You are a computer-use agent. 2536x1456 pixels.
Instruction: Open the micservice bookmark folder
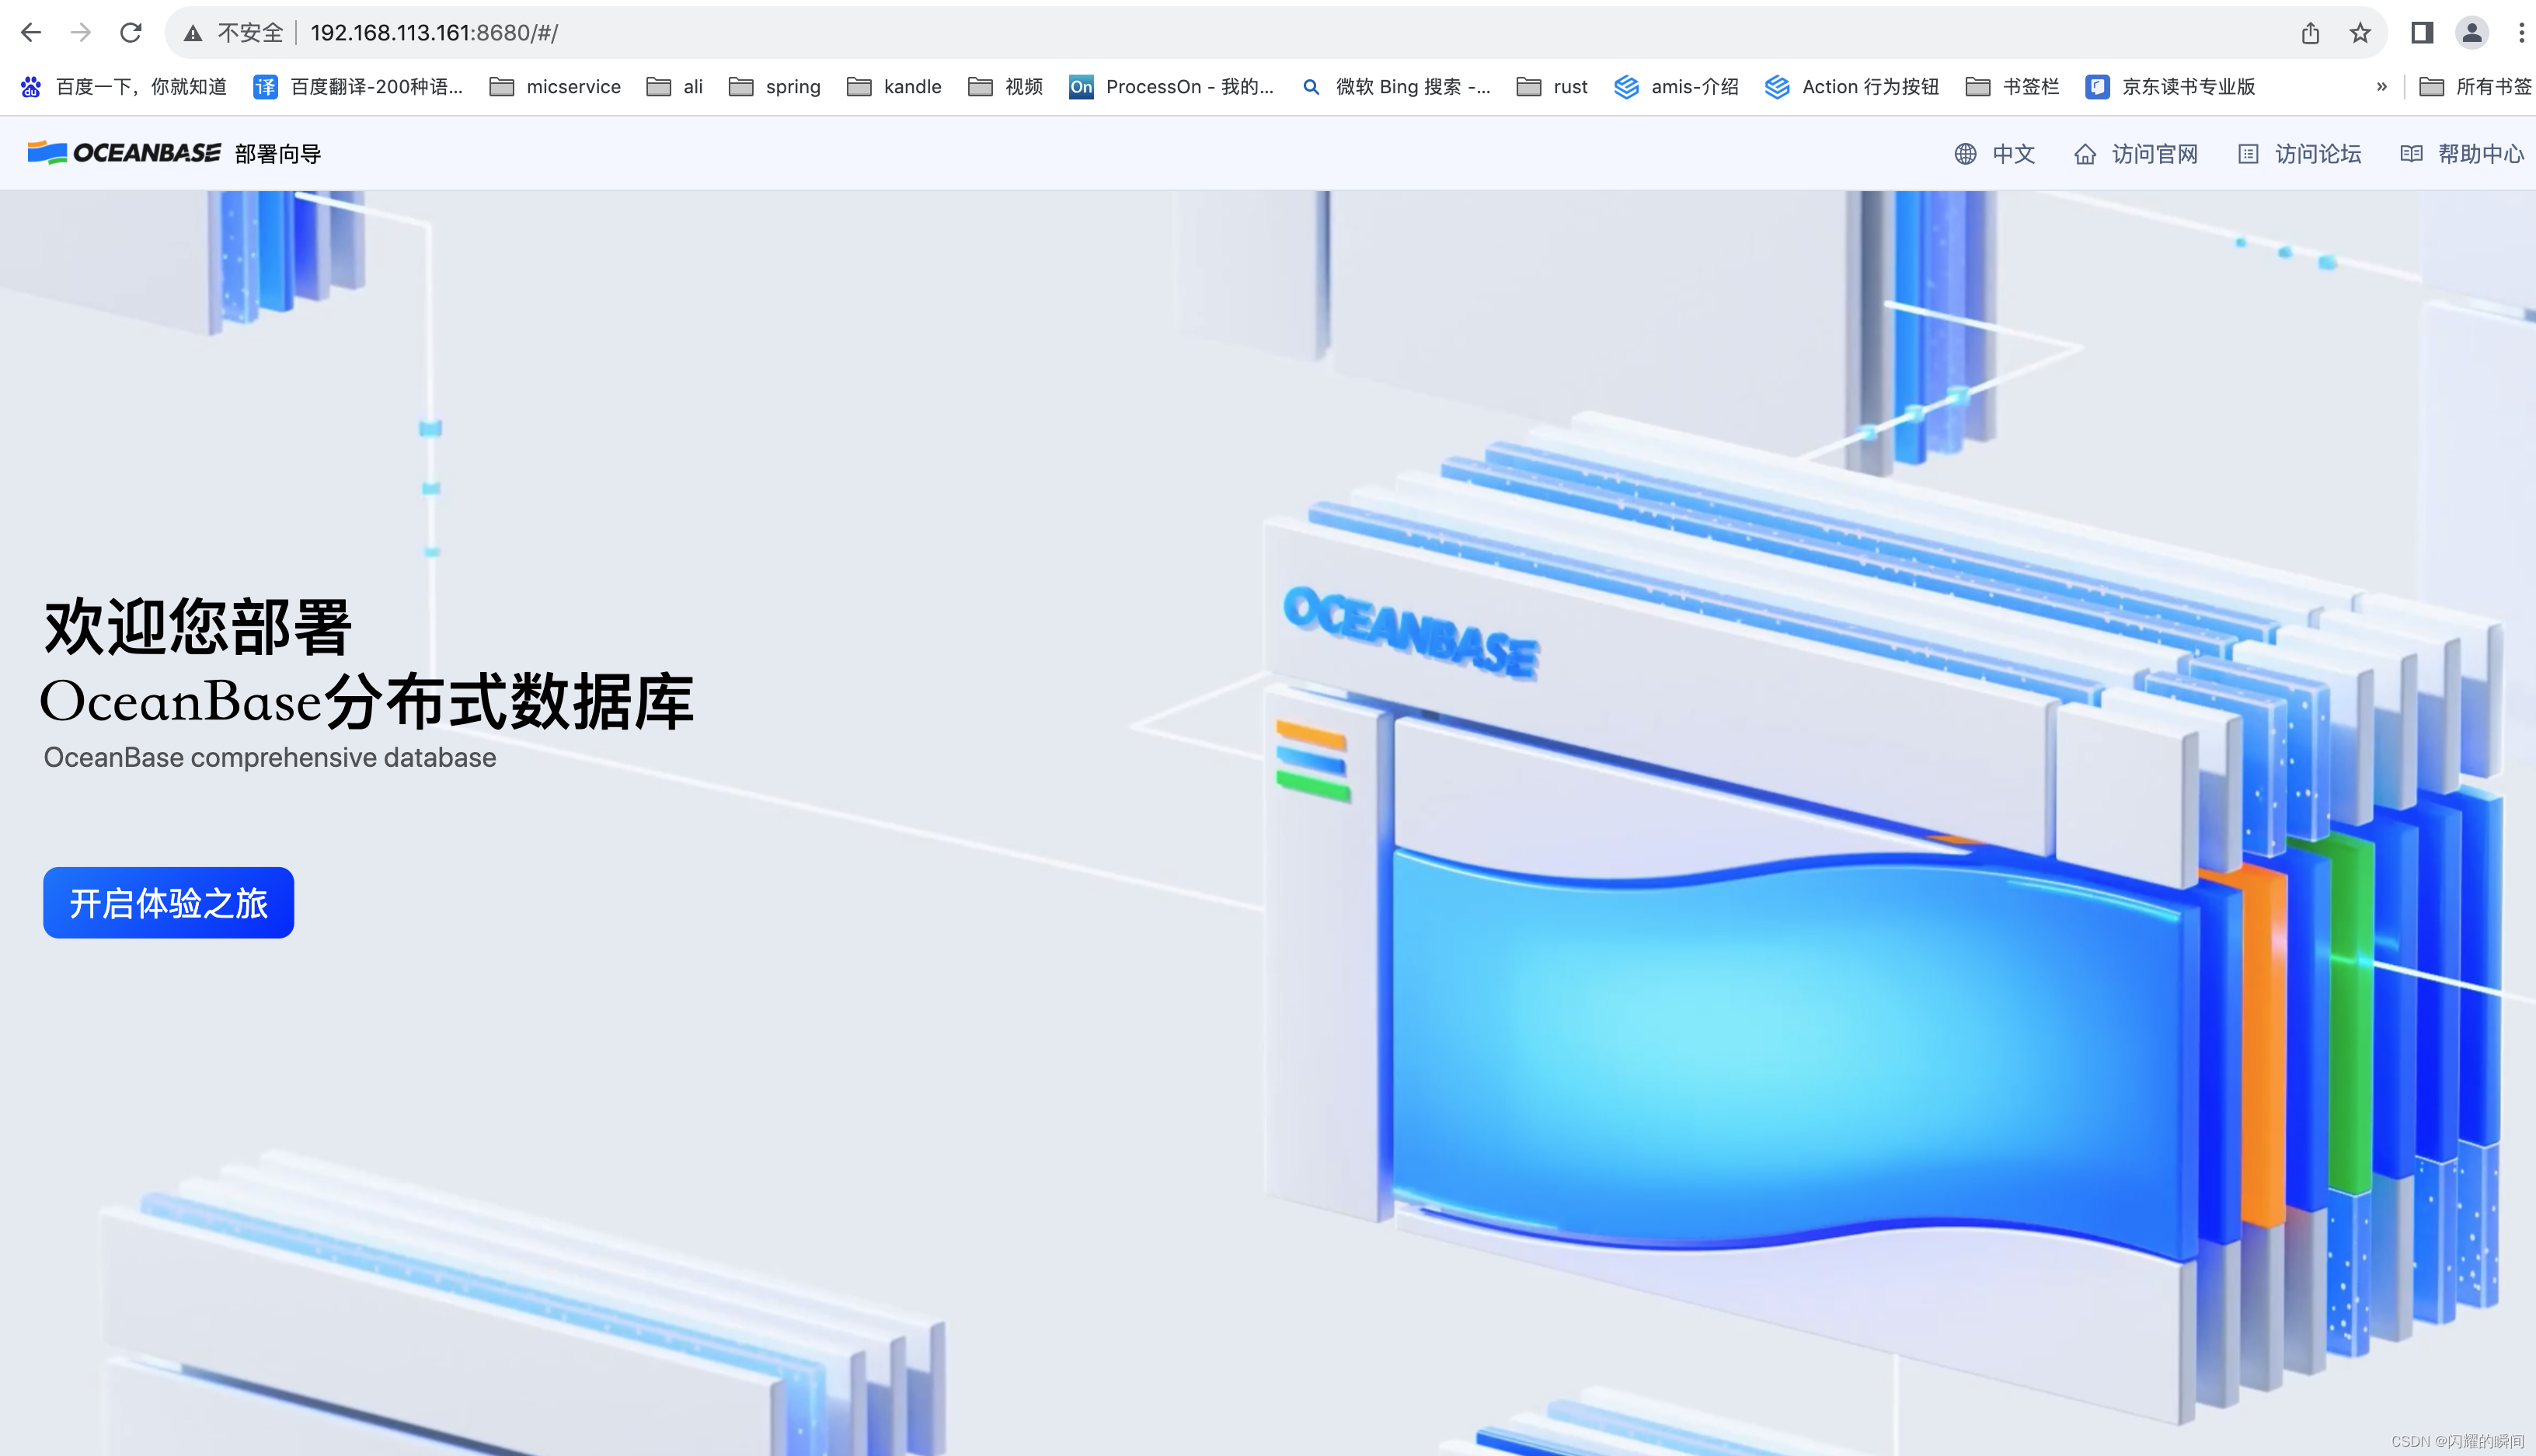555,87
